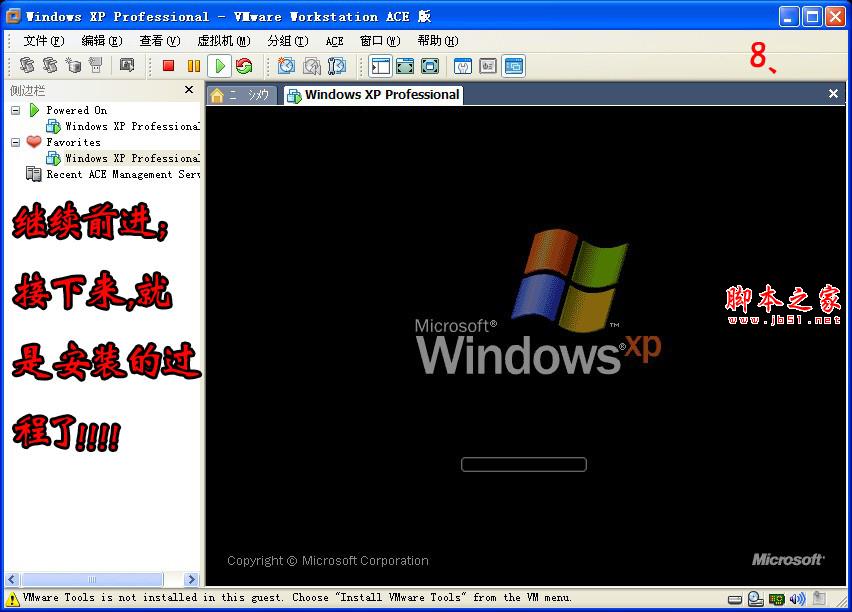Screen dimensions: 852x612
Task: Click the Appliance view icon
Action: (x=487, y=66)
